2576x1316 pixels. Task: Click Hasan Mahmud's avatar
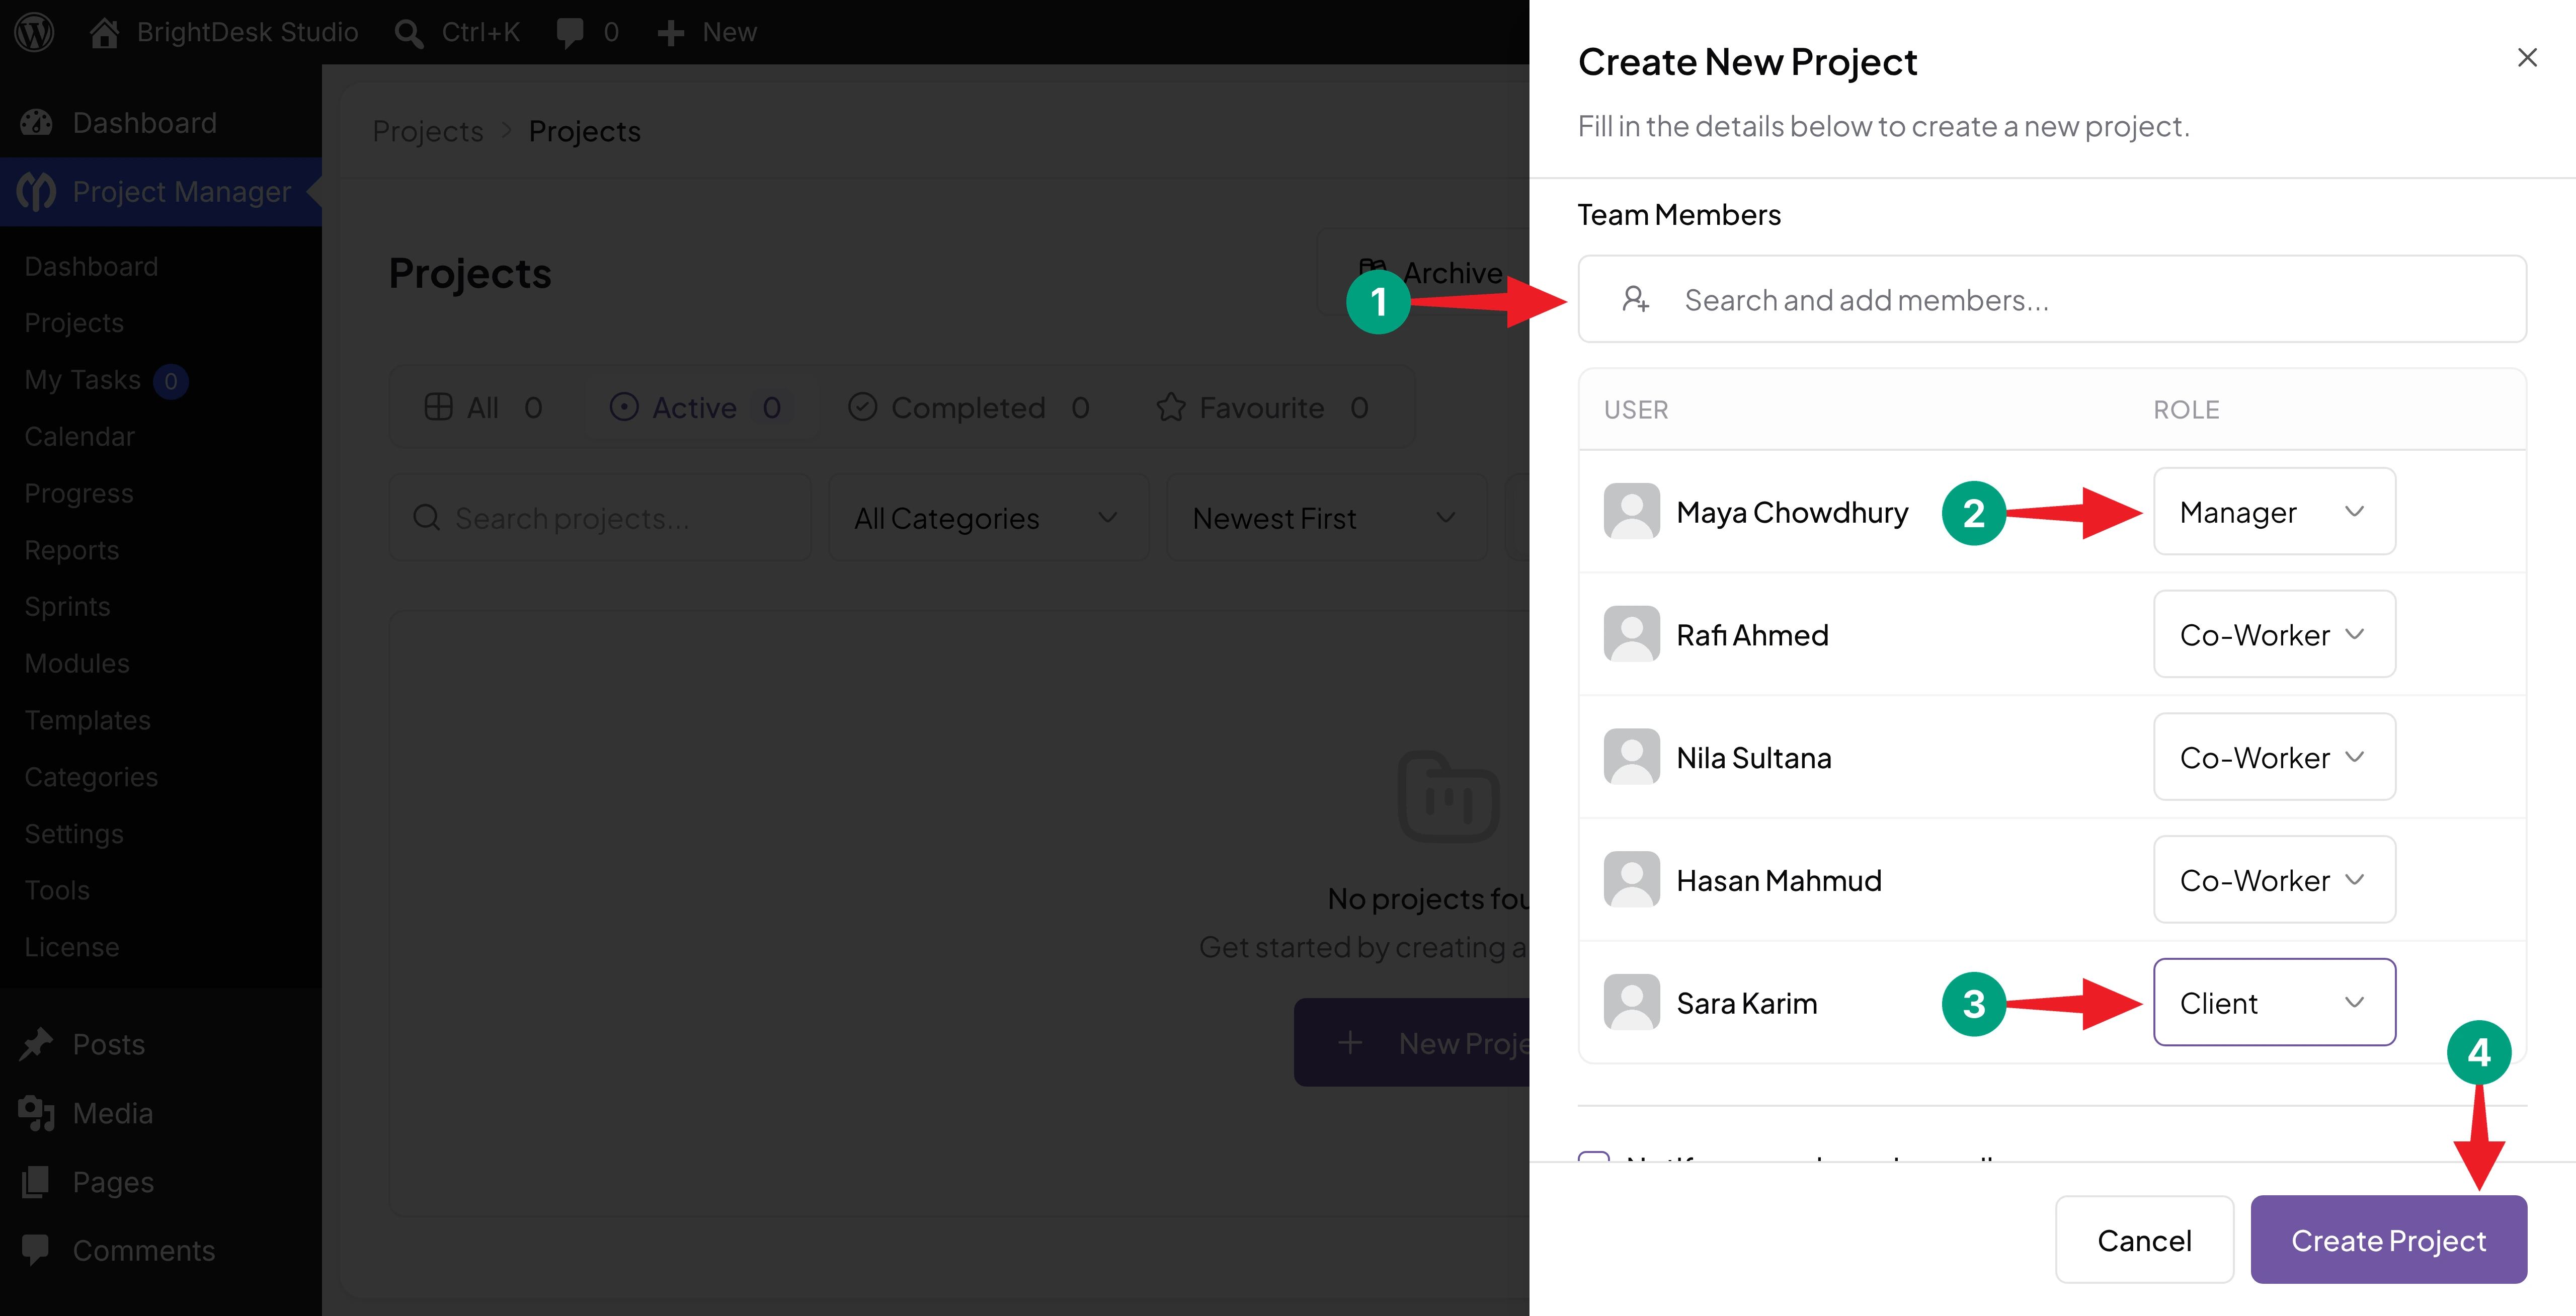[1631, 880]
